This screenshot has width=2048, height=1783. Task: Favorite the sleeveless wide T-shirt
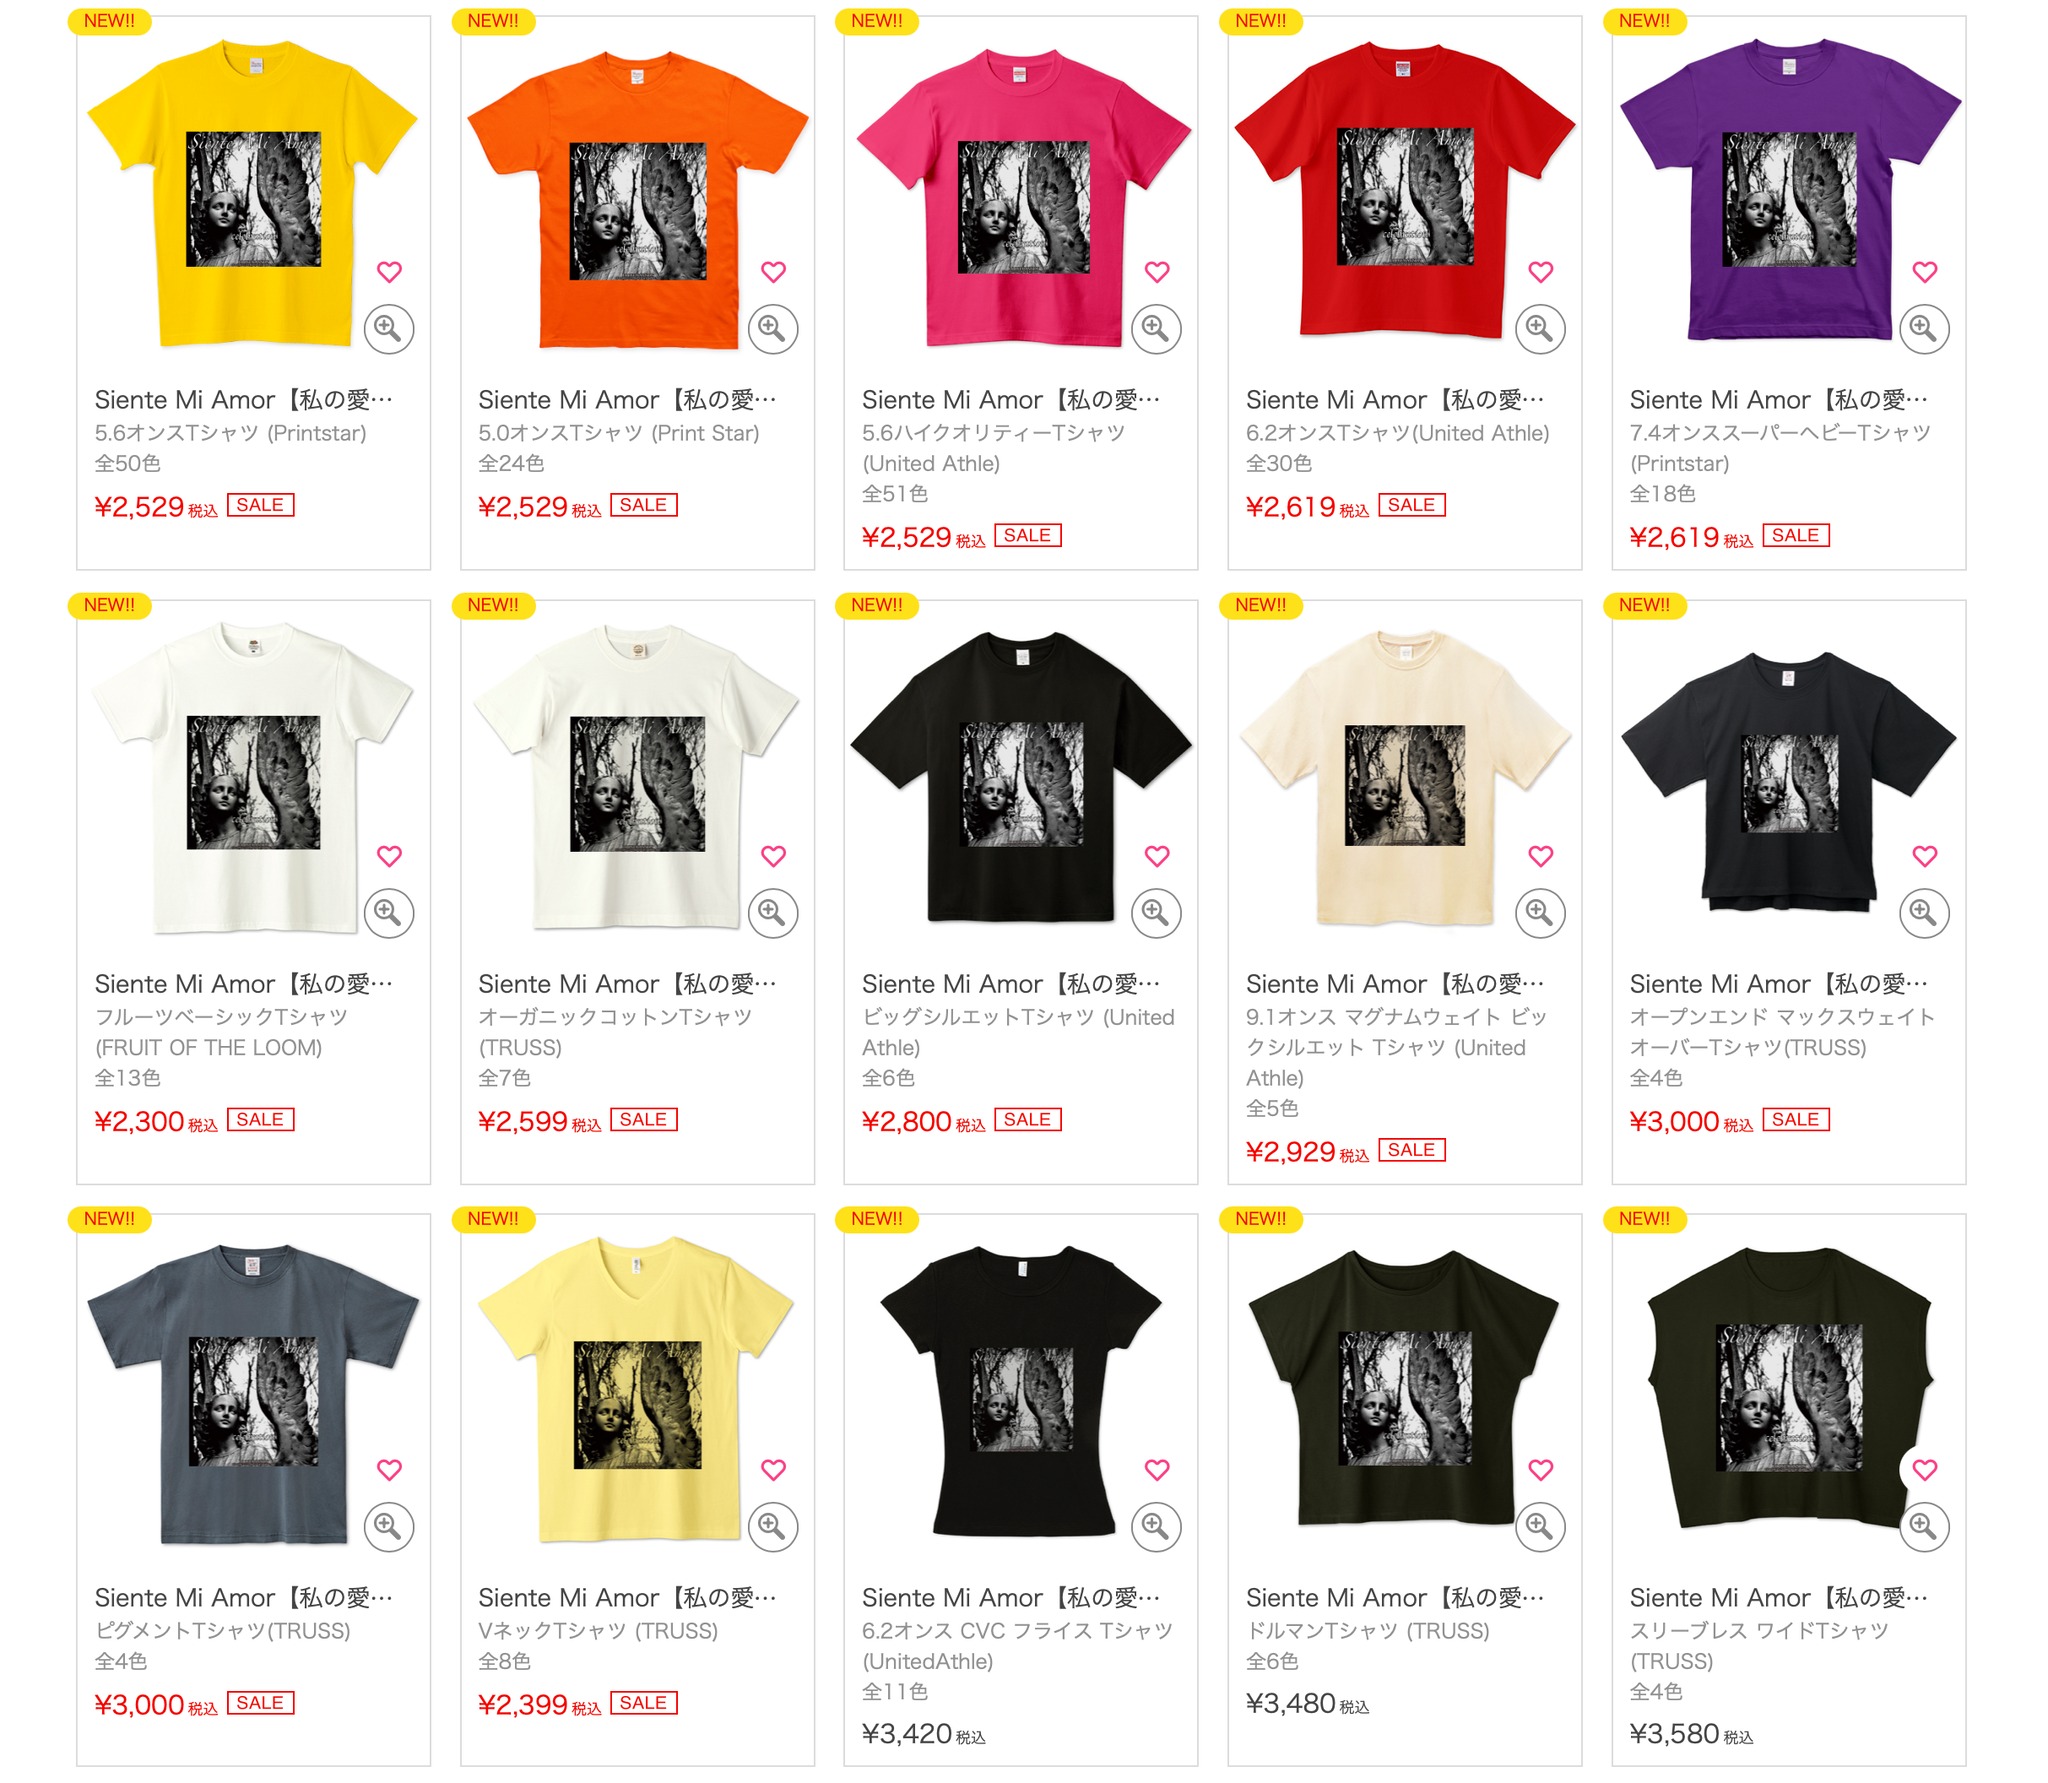[1925, 1469]
